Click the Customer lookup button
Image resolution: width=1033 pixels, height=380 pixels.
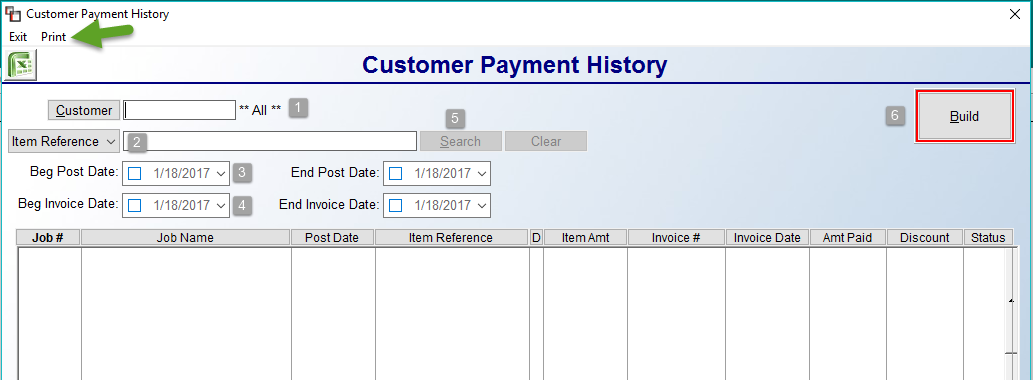(84, 110)
